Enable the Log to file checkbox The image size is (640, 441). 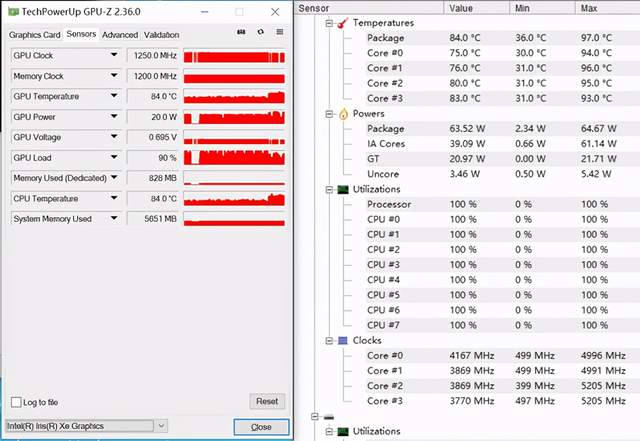[x=16, y=402]
